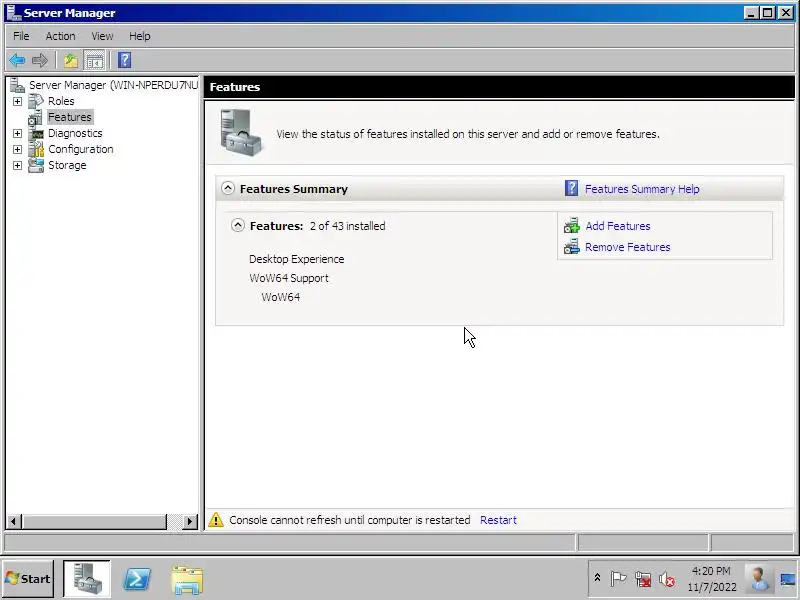Click the Up one level folder icon
Screen dimensions: 800x600
[71, 60]
